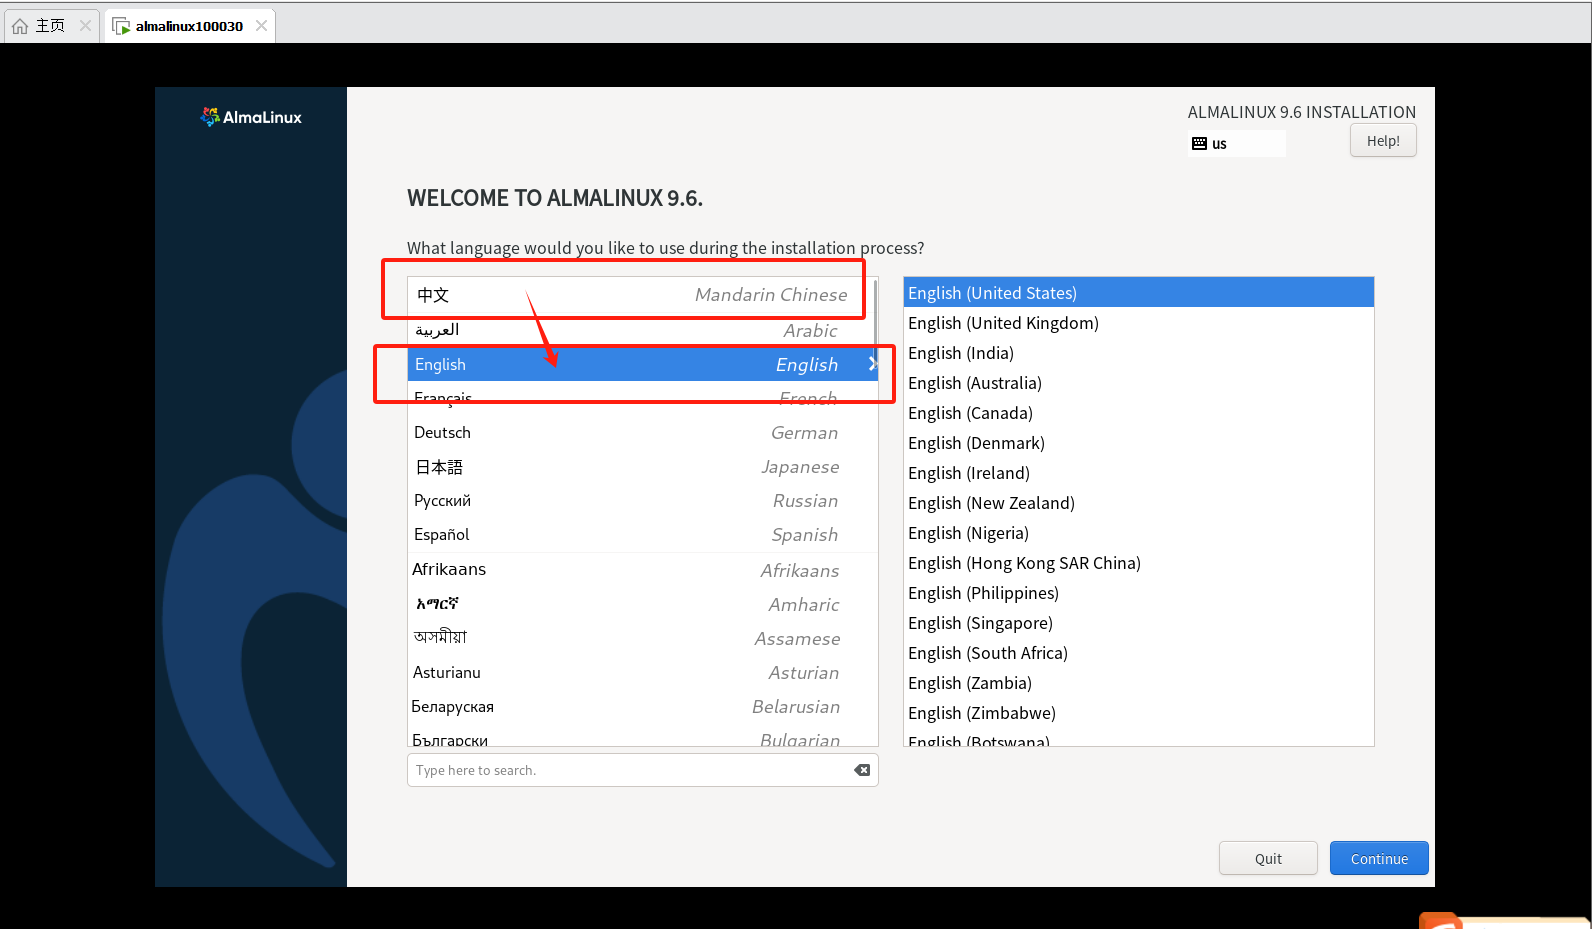Click the Quit button
This screenshot has width=1592, height=929.
1268,858
